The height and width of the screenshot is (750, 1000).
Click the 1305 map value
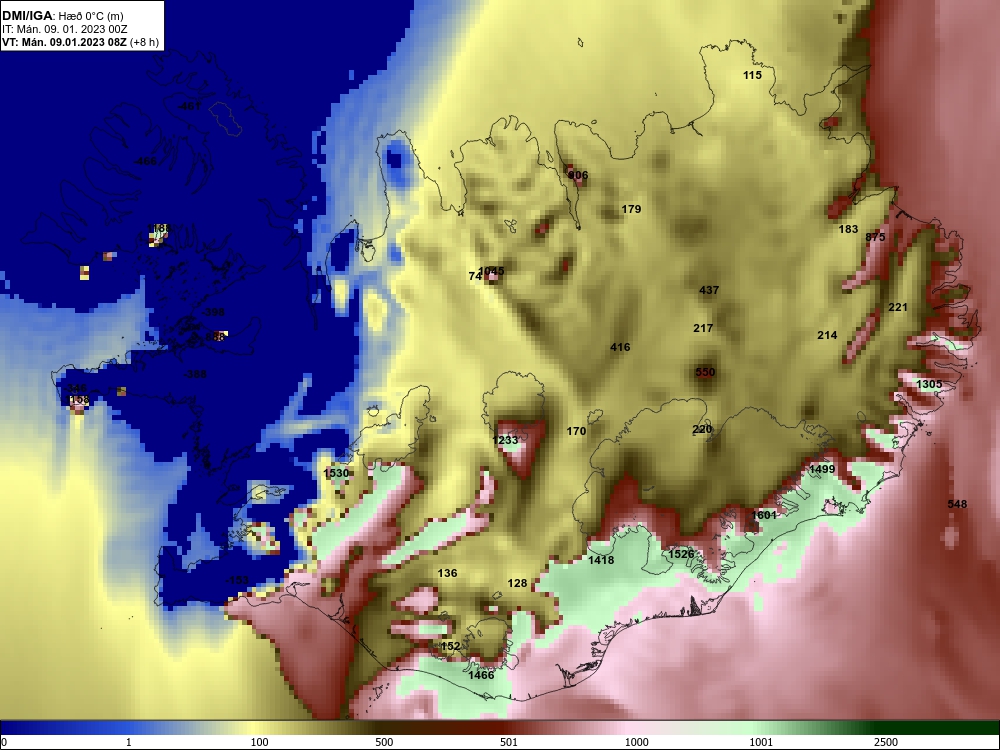point(929,385)
